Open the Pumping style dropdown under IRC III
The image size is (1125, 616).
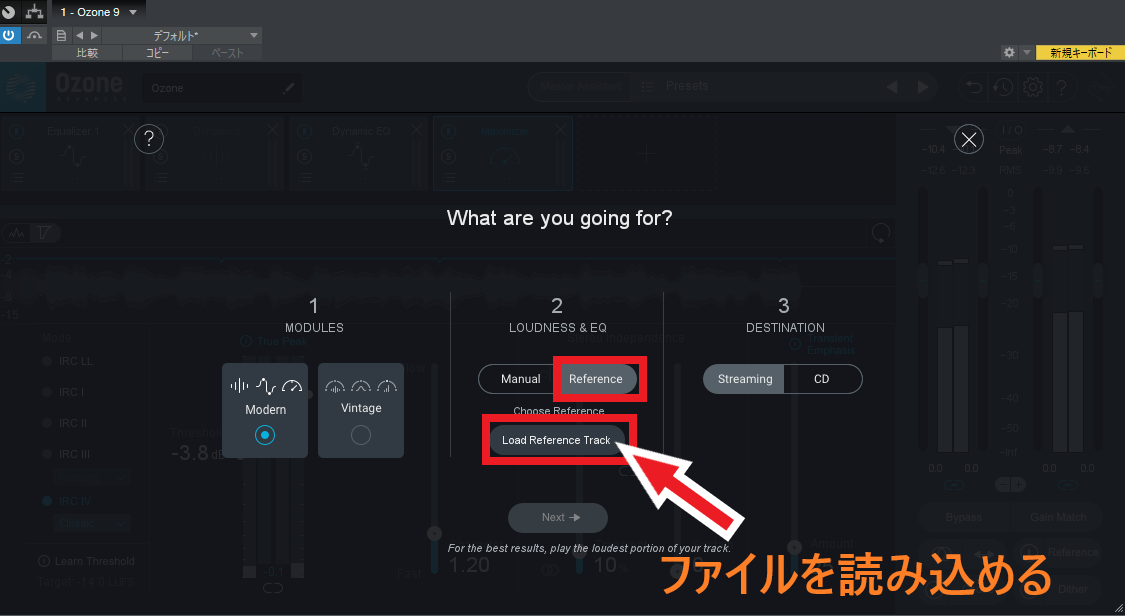92,478
